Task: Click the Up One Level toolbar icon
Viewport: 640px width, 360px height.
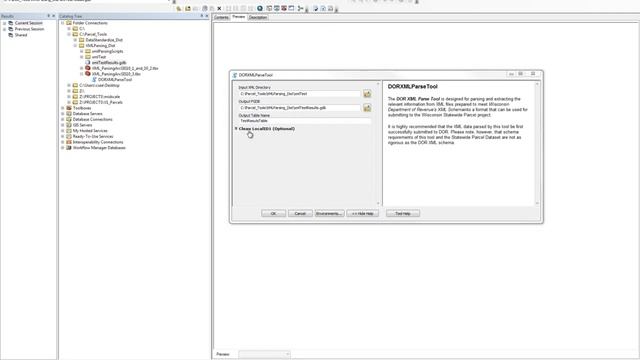Action: click(179, 8)
